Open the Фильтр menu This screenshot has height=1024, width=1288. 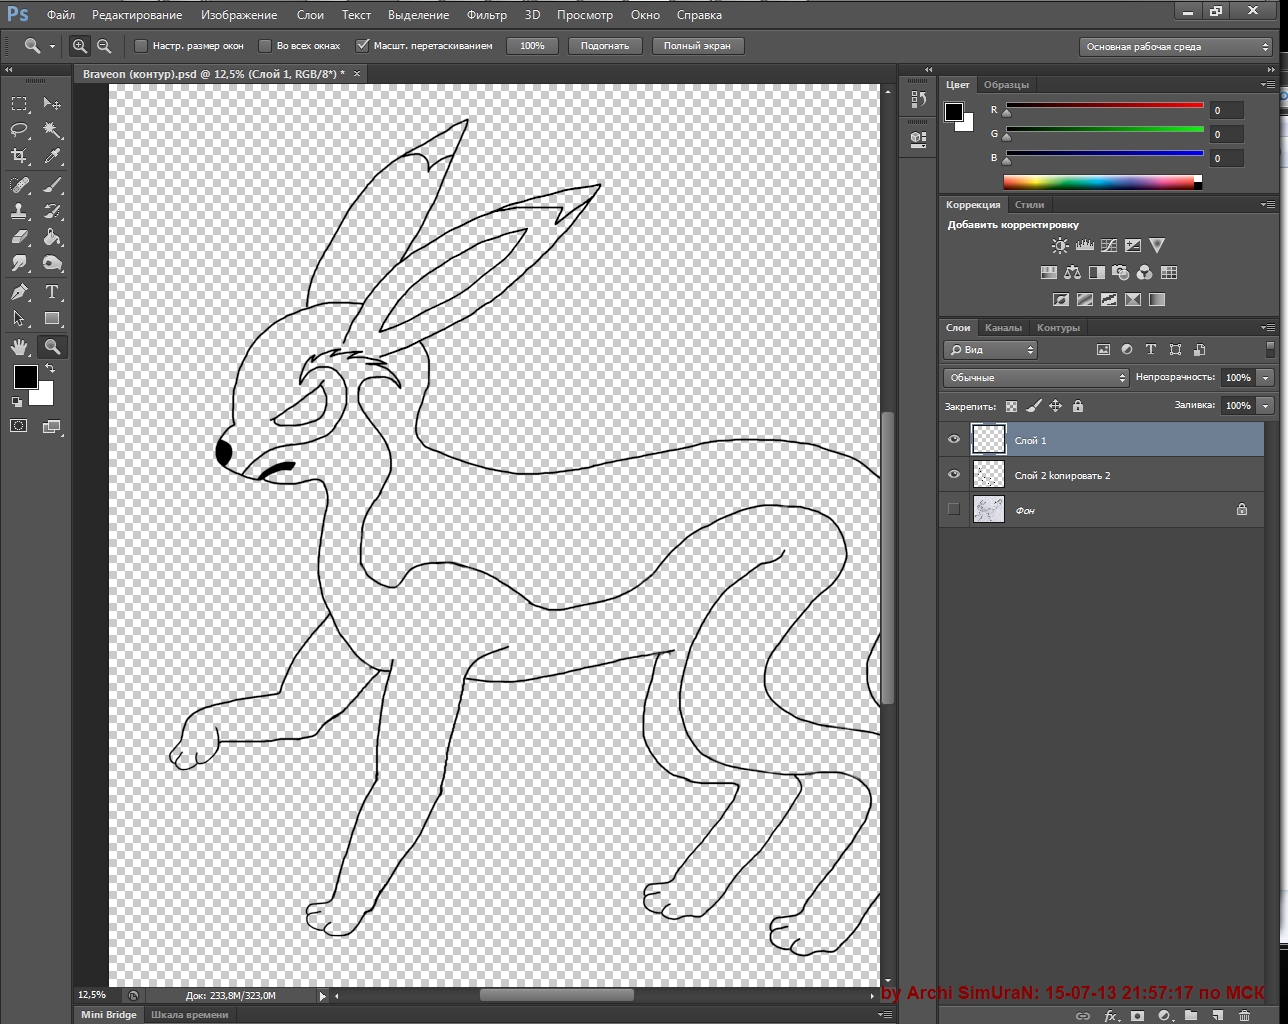tap(487, 15)
